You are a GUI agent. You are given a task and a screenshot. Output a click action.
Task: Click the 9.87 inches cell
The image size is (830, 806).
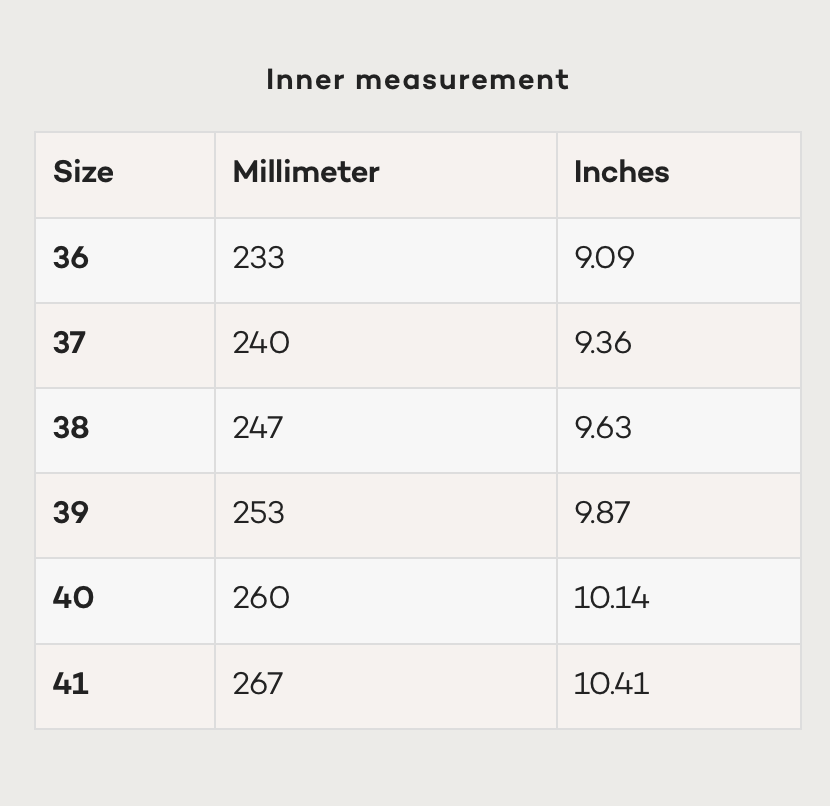click(x=602, y=513)
